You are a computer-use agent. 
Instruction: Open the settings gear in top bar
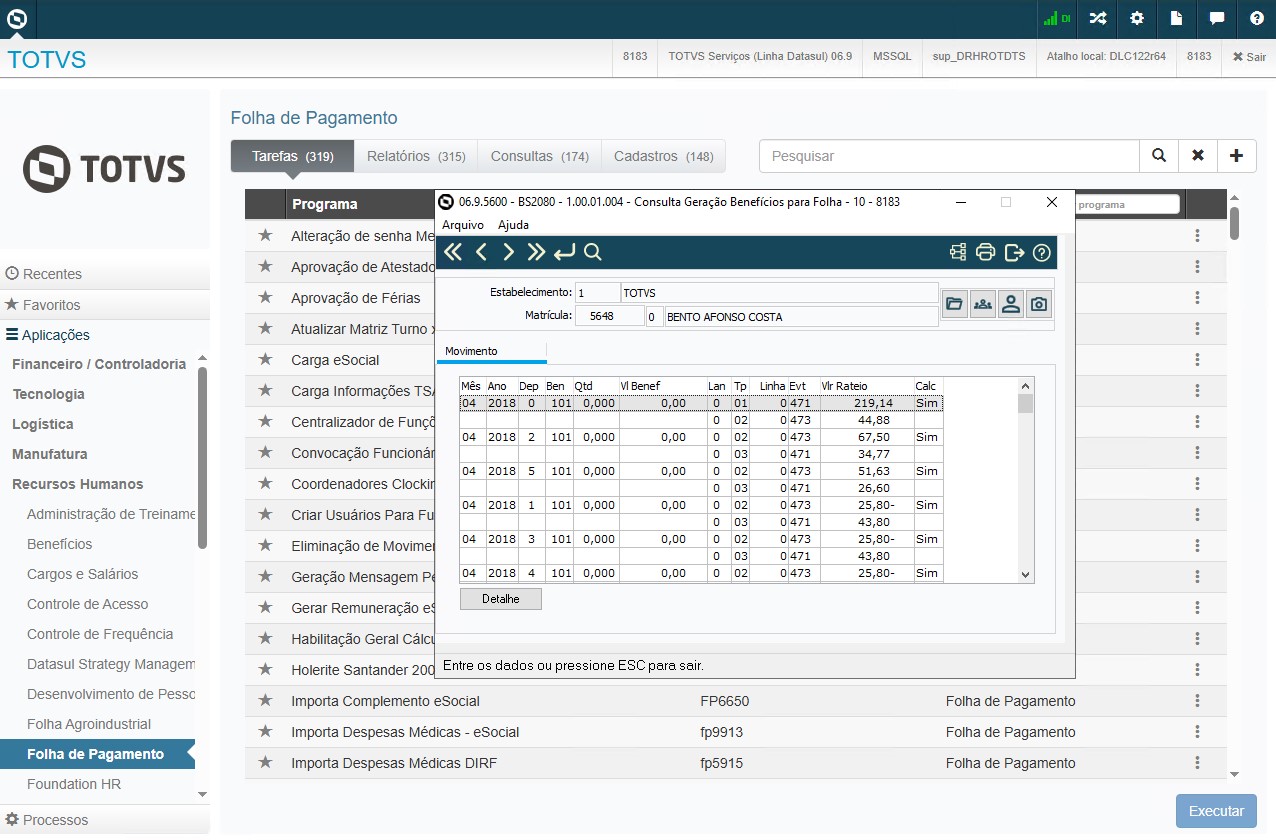pyautogui.click(x=1137, y=18)
